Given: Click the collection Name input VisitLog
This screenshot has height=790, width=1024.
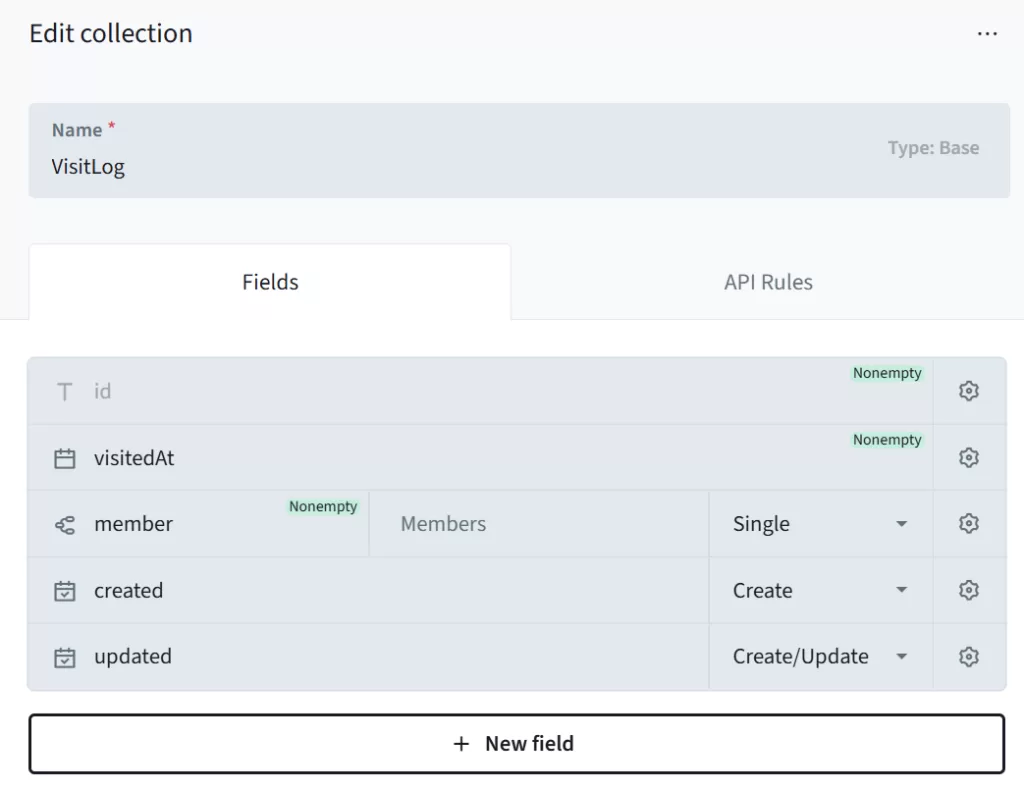Looking at the screenshot, I should [x=400, y=166].
